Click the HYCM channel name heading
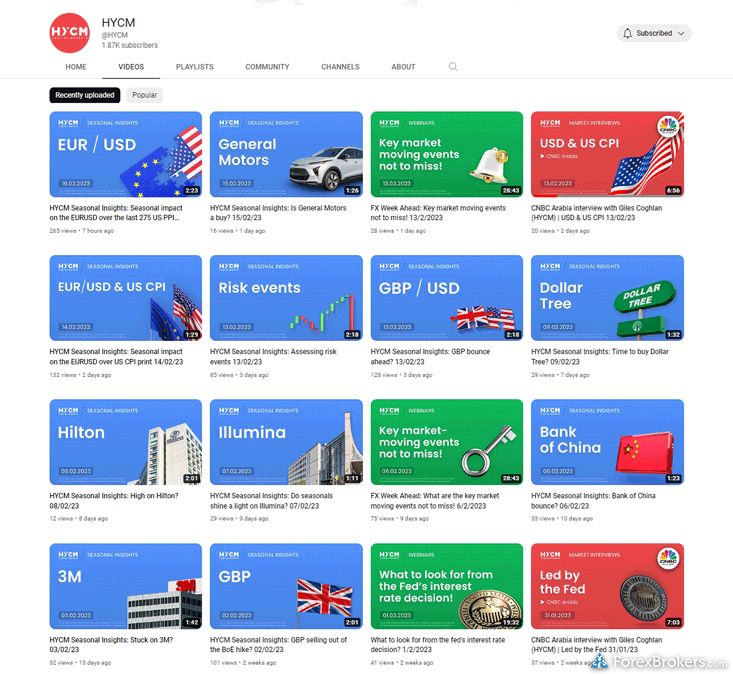 click(118, 22)
